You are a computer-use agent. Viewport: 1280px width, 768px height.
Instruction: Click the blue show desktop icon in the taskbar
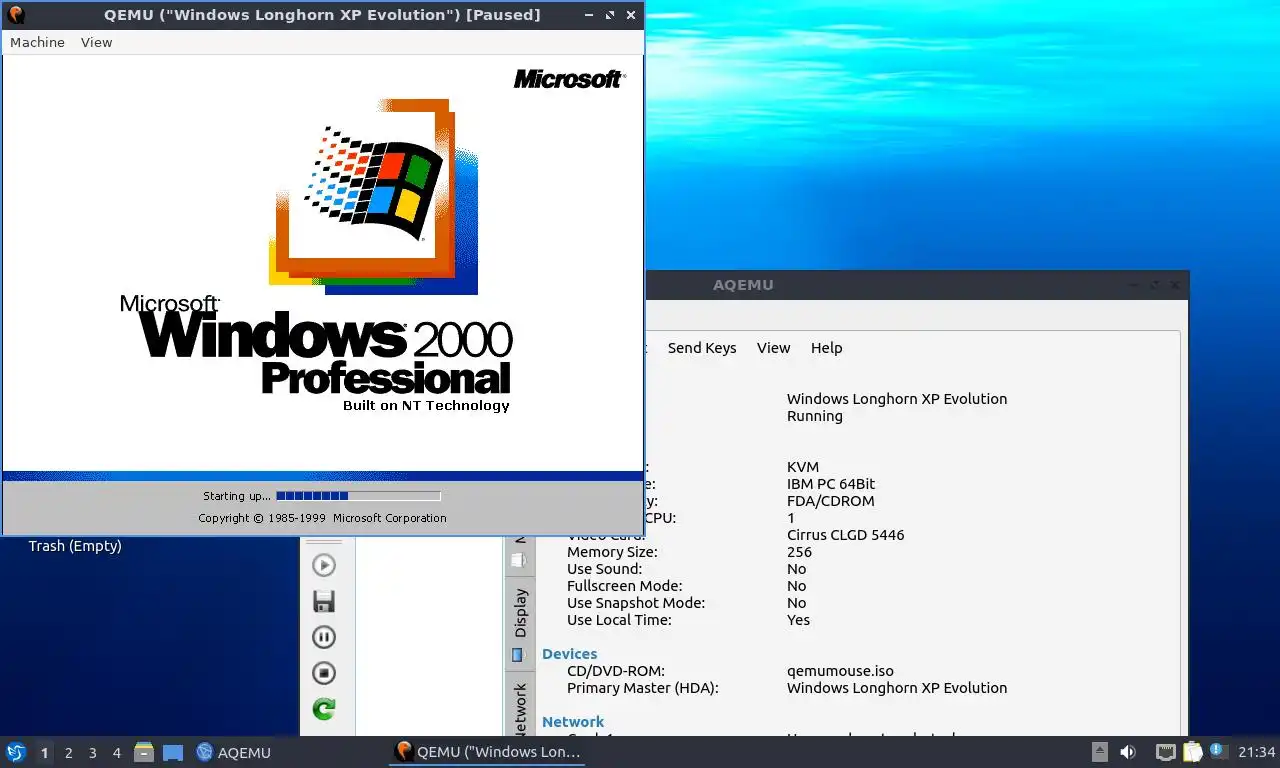click(173, 753)
